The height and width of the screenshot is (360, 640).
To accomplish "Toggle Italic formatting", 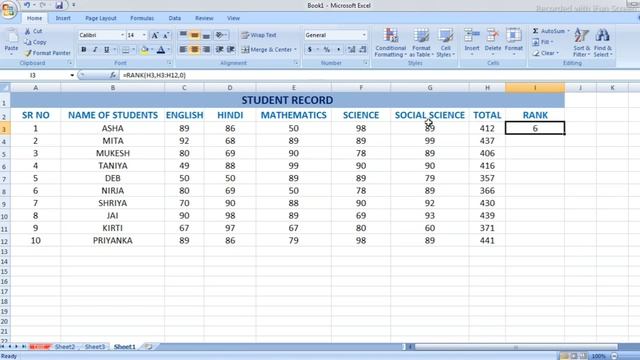I will 95,50.
